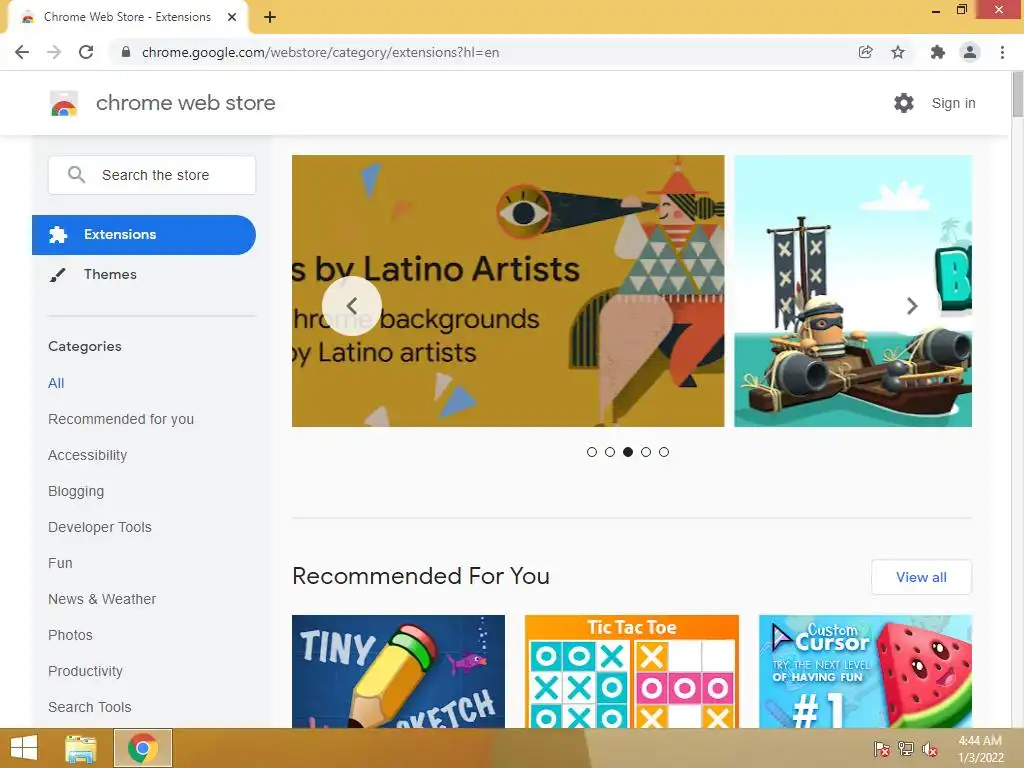Select the fifth carousel dot
Screen dimensions: 1024x768
point(664,452)
